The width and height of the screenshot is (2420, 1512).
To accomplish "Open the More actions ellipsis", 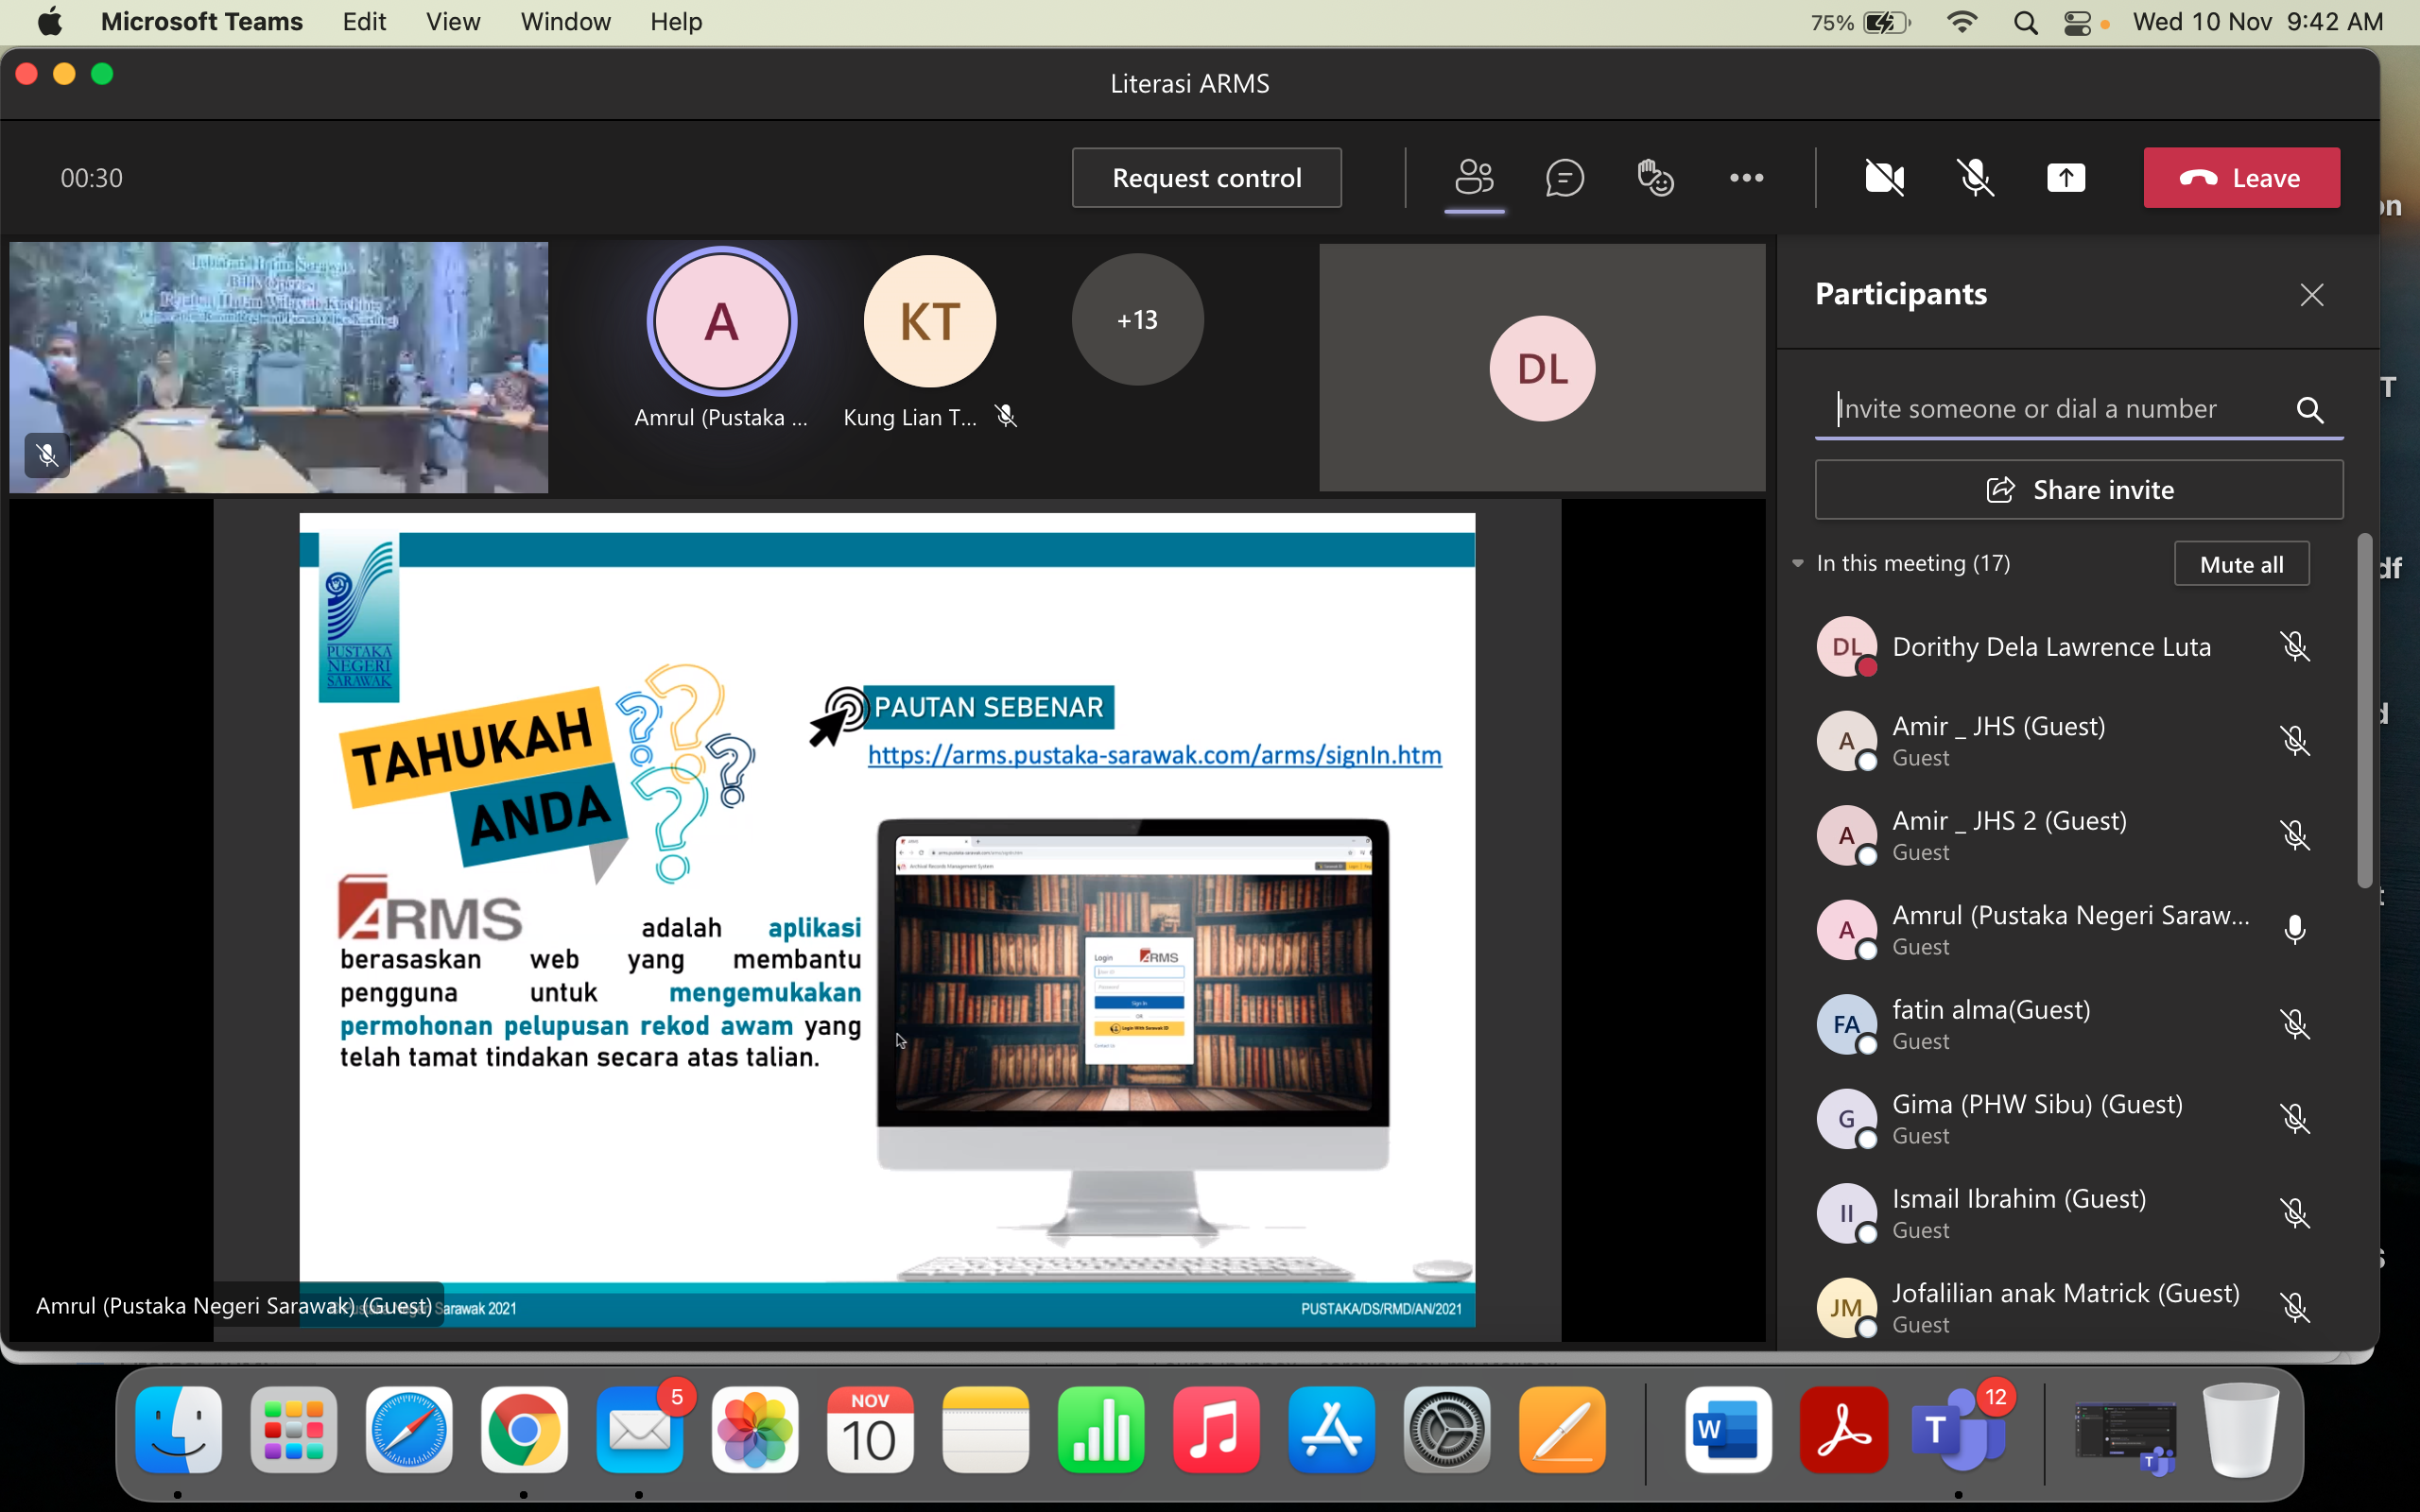I will 1746,178.
